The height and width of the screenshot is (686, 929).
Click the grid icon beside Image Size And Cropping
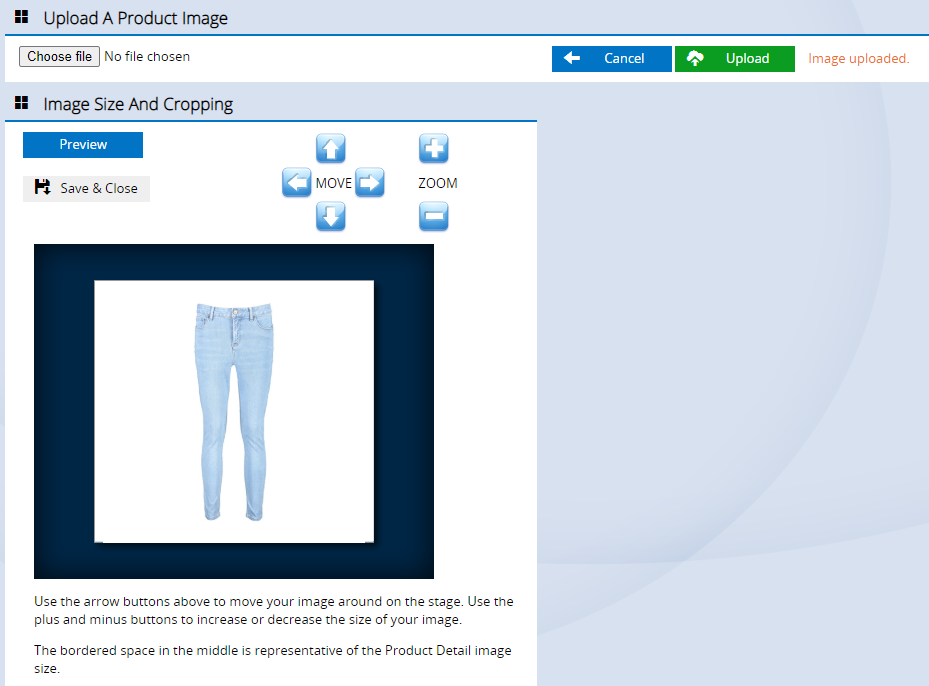pyautogui.click(x=21, y=103)
